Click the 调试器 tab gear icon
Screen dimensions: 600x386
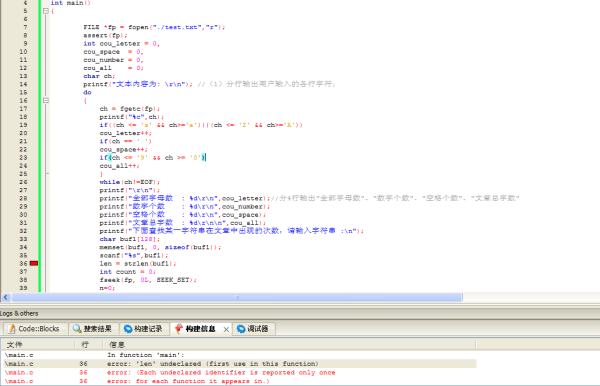tap(241, 329)
